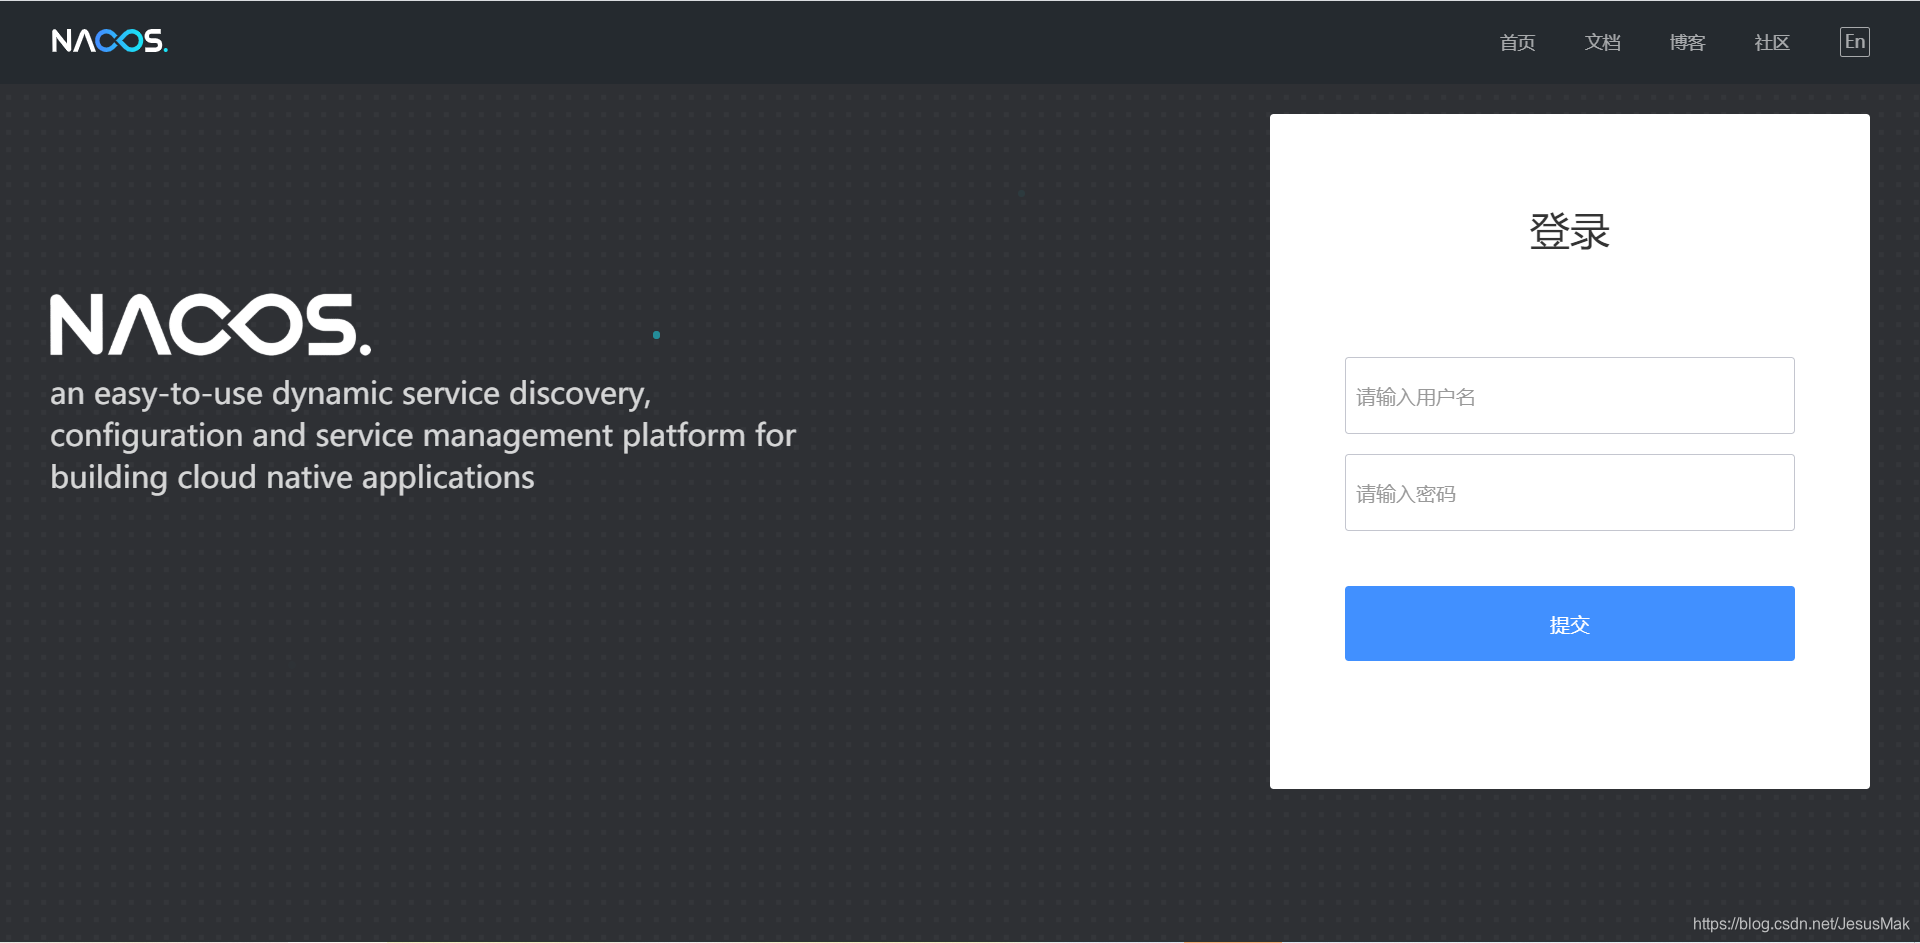1920x943 pixels.
Task: Click the blue 提交 submit button
Action: click(x=1569, y=623)
